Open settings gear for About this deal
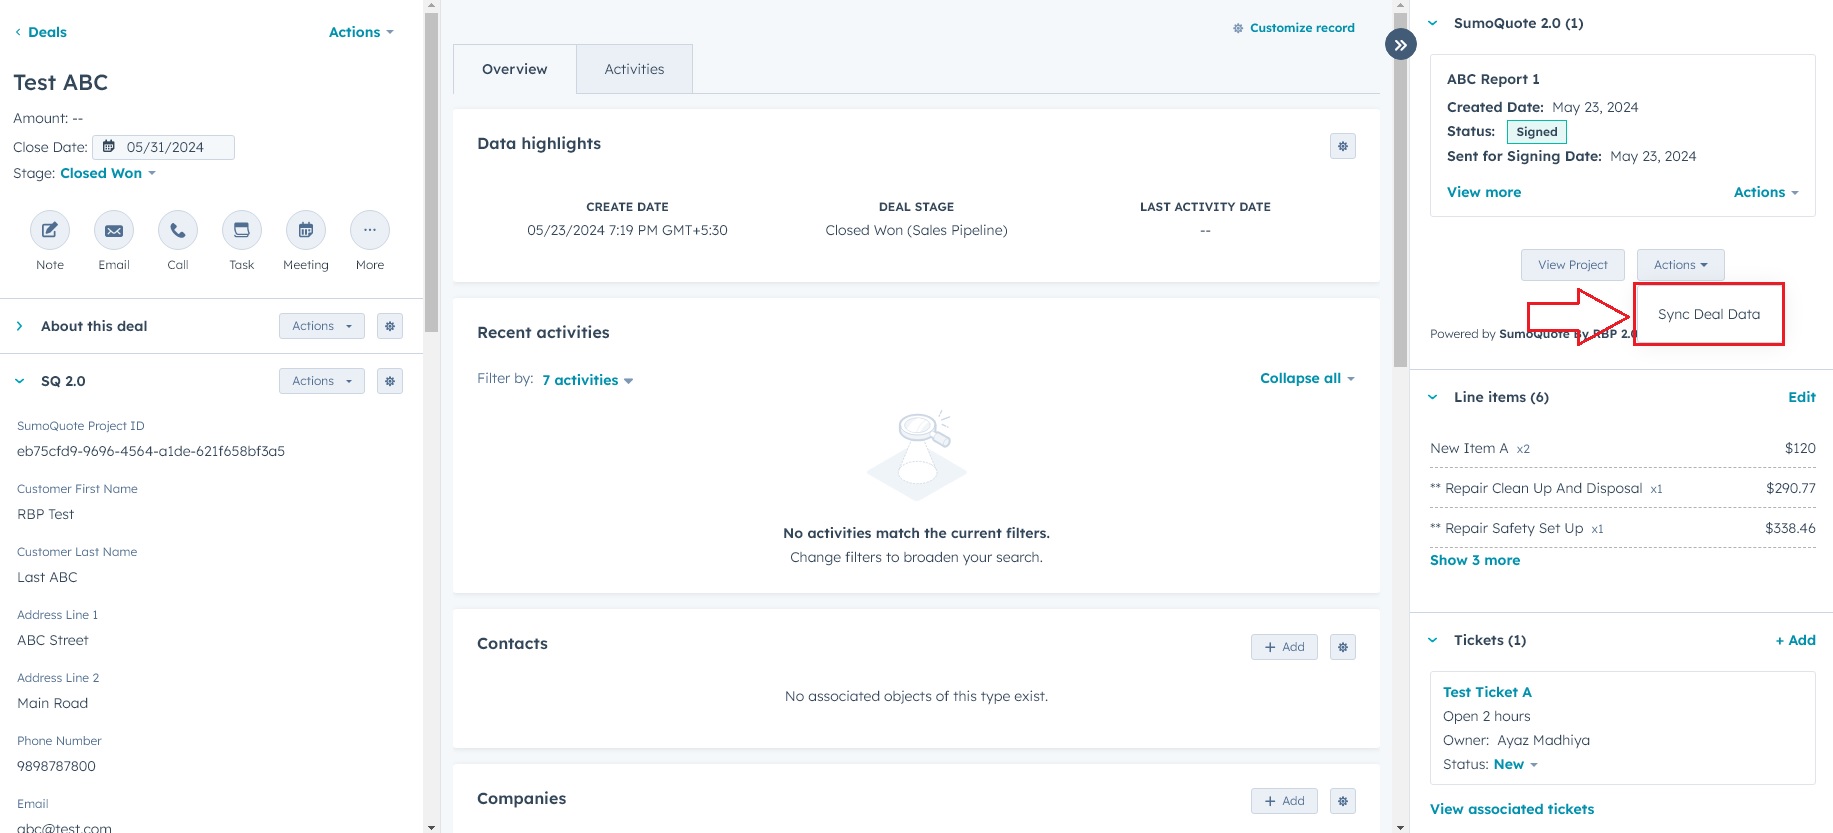Screen dimensions: 1833x833 390,326
